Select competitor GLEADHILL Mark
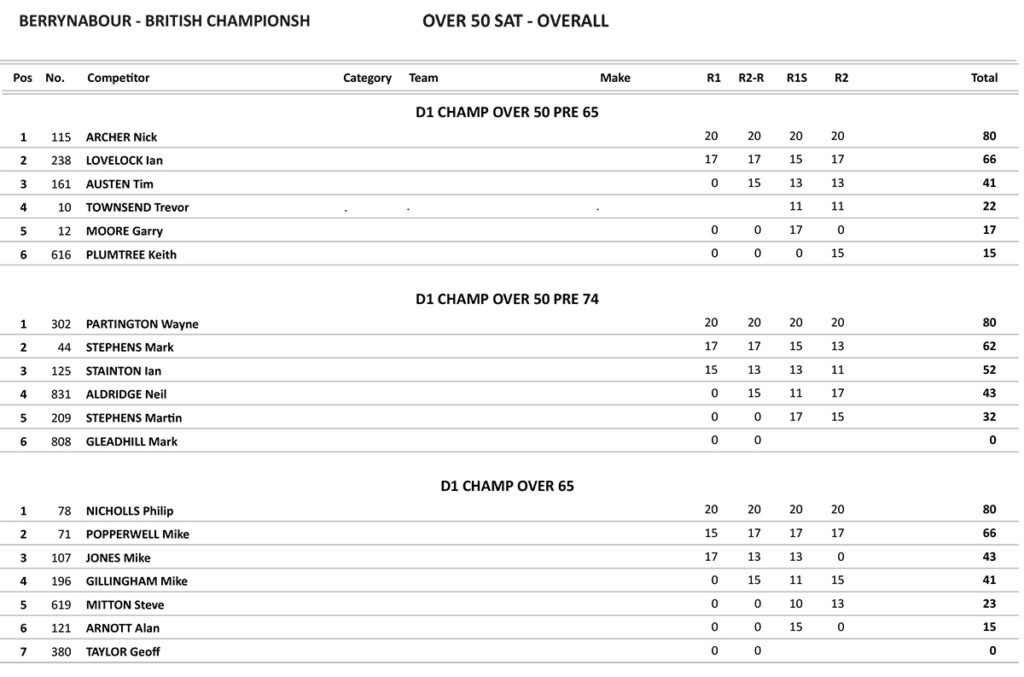Screen dimensions: 1024x677 131,441
